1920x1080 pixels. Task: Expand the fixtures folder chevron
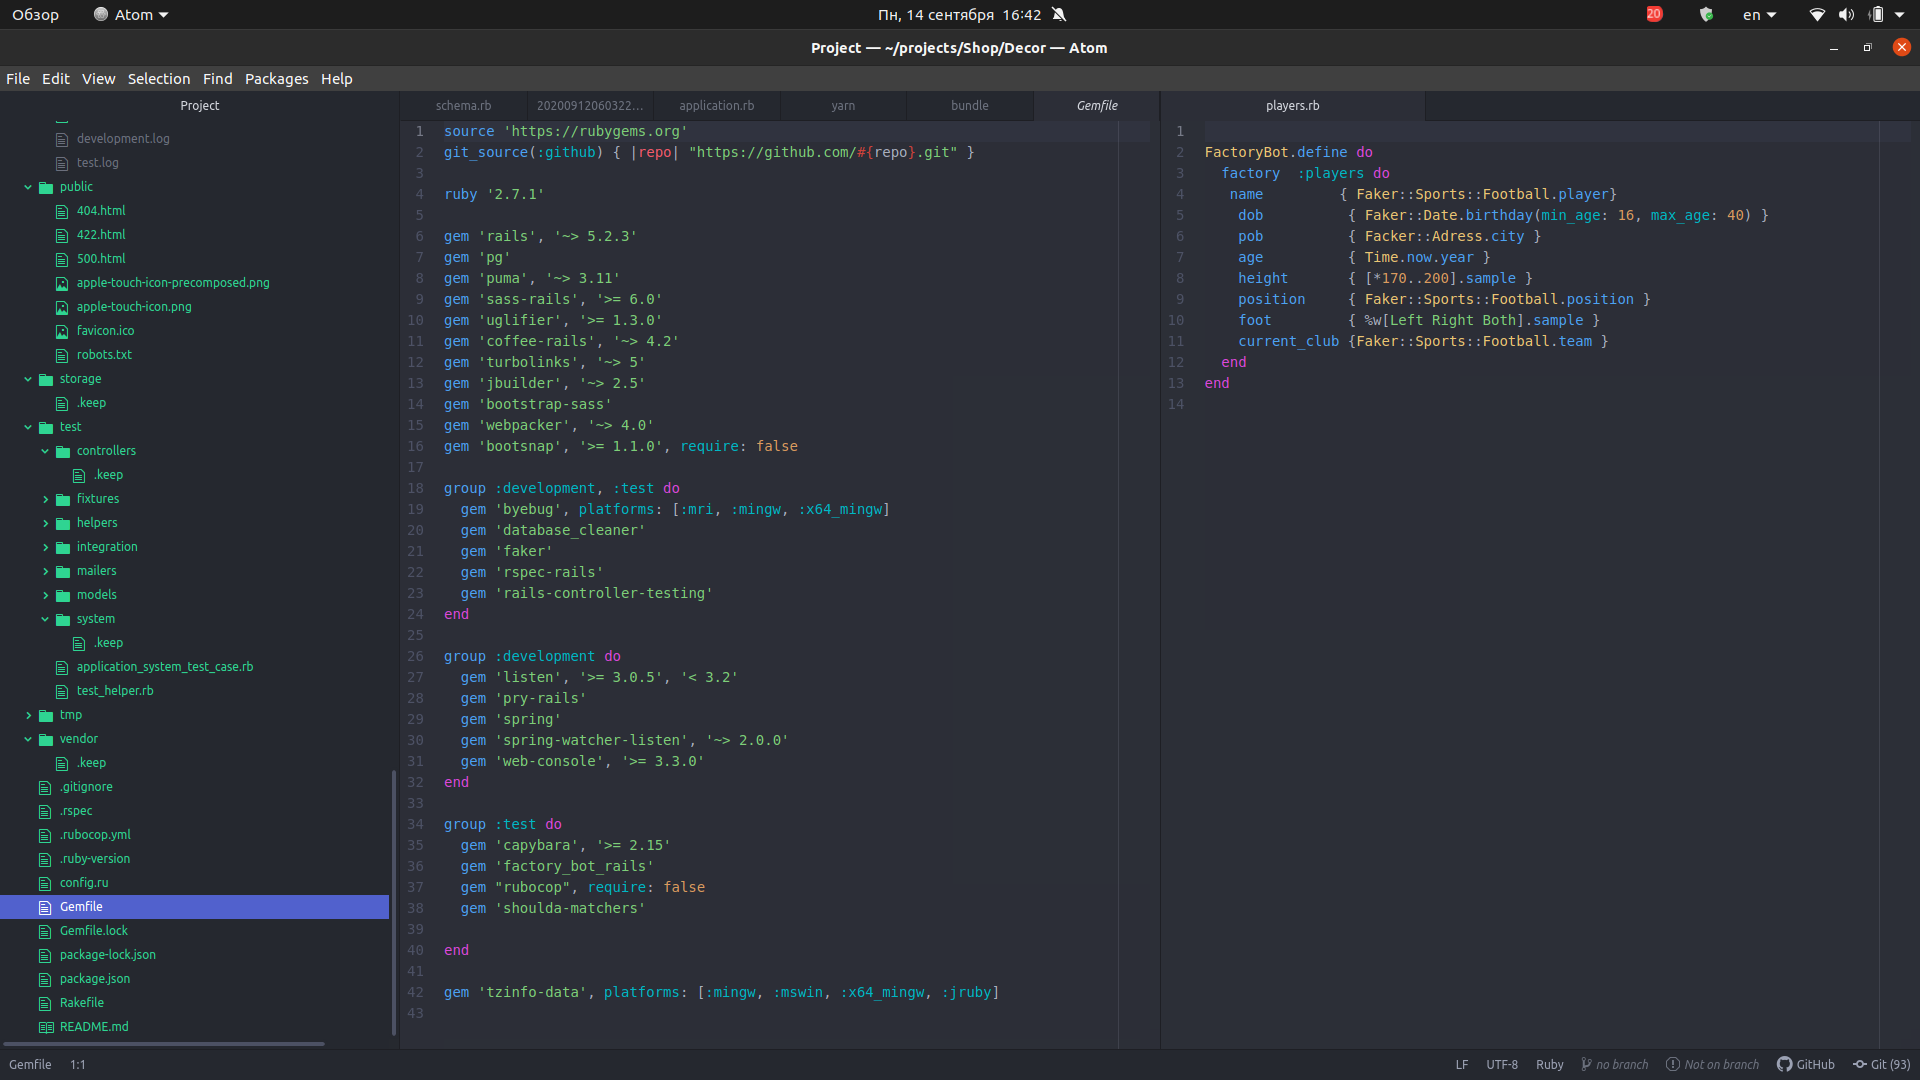(45, 499)
